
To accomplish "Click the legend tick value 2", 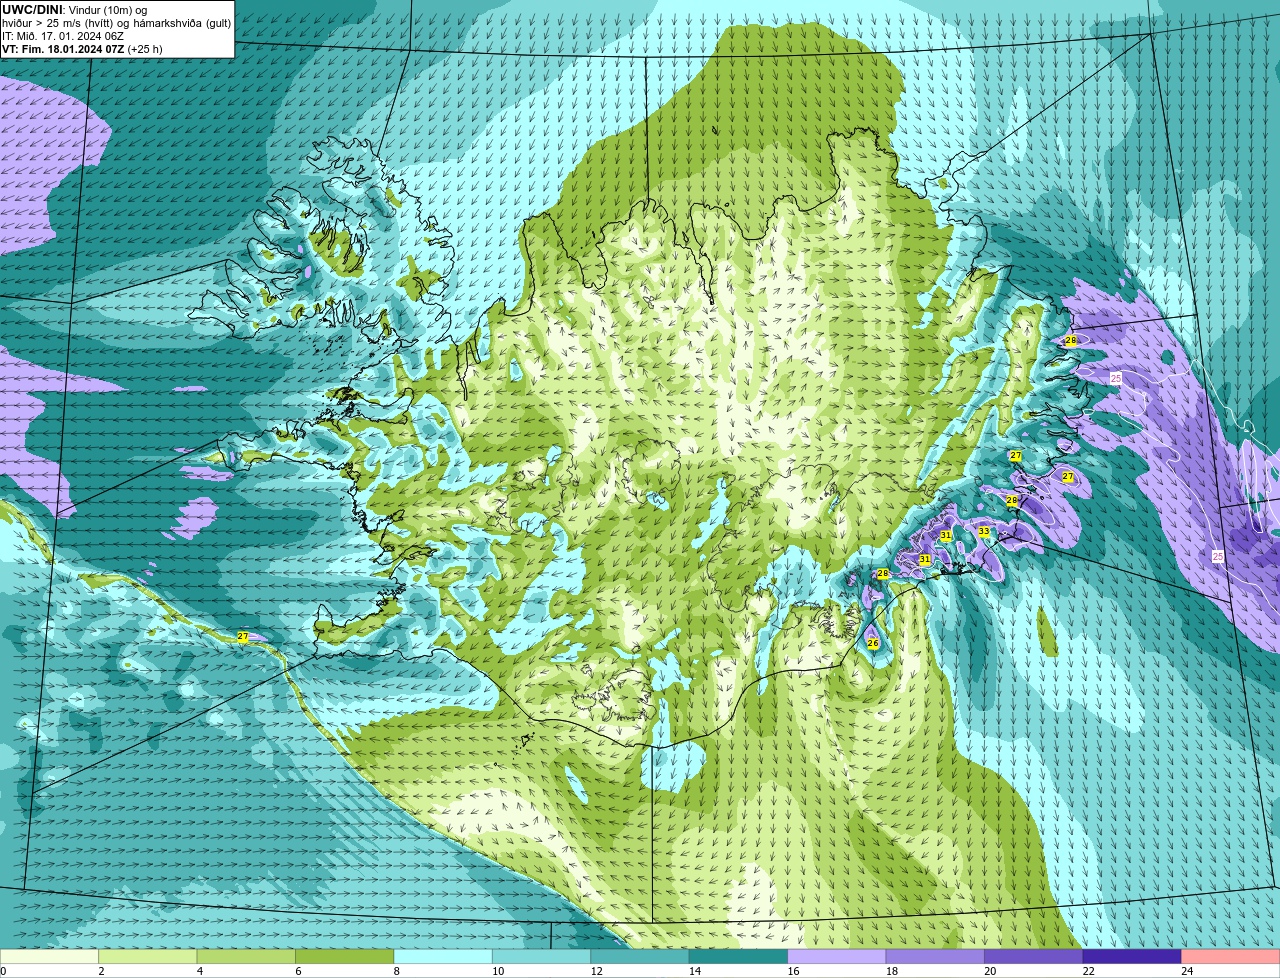I will (x=102, y=971).
